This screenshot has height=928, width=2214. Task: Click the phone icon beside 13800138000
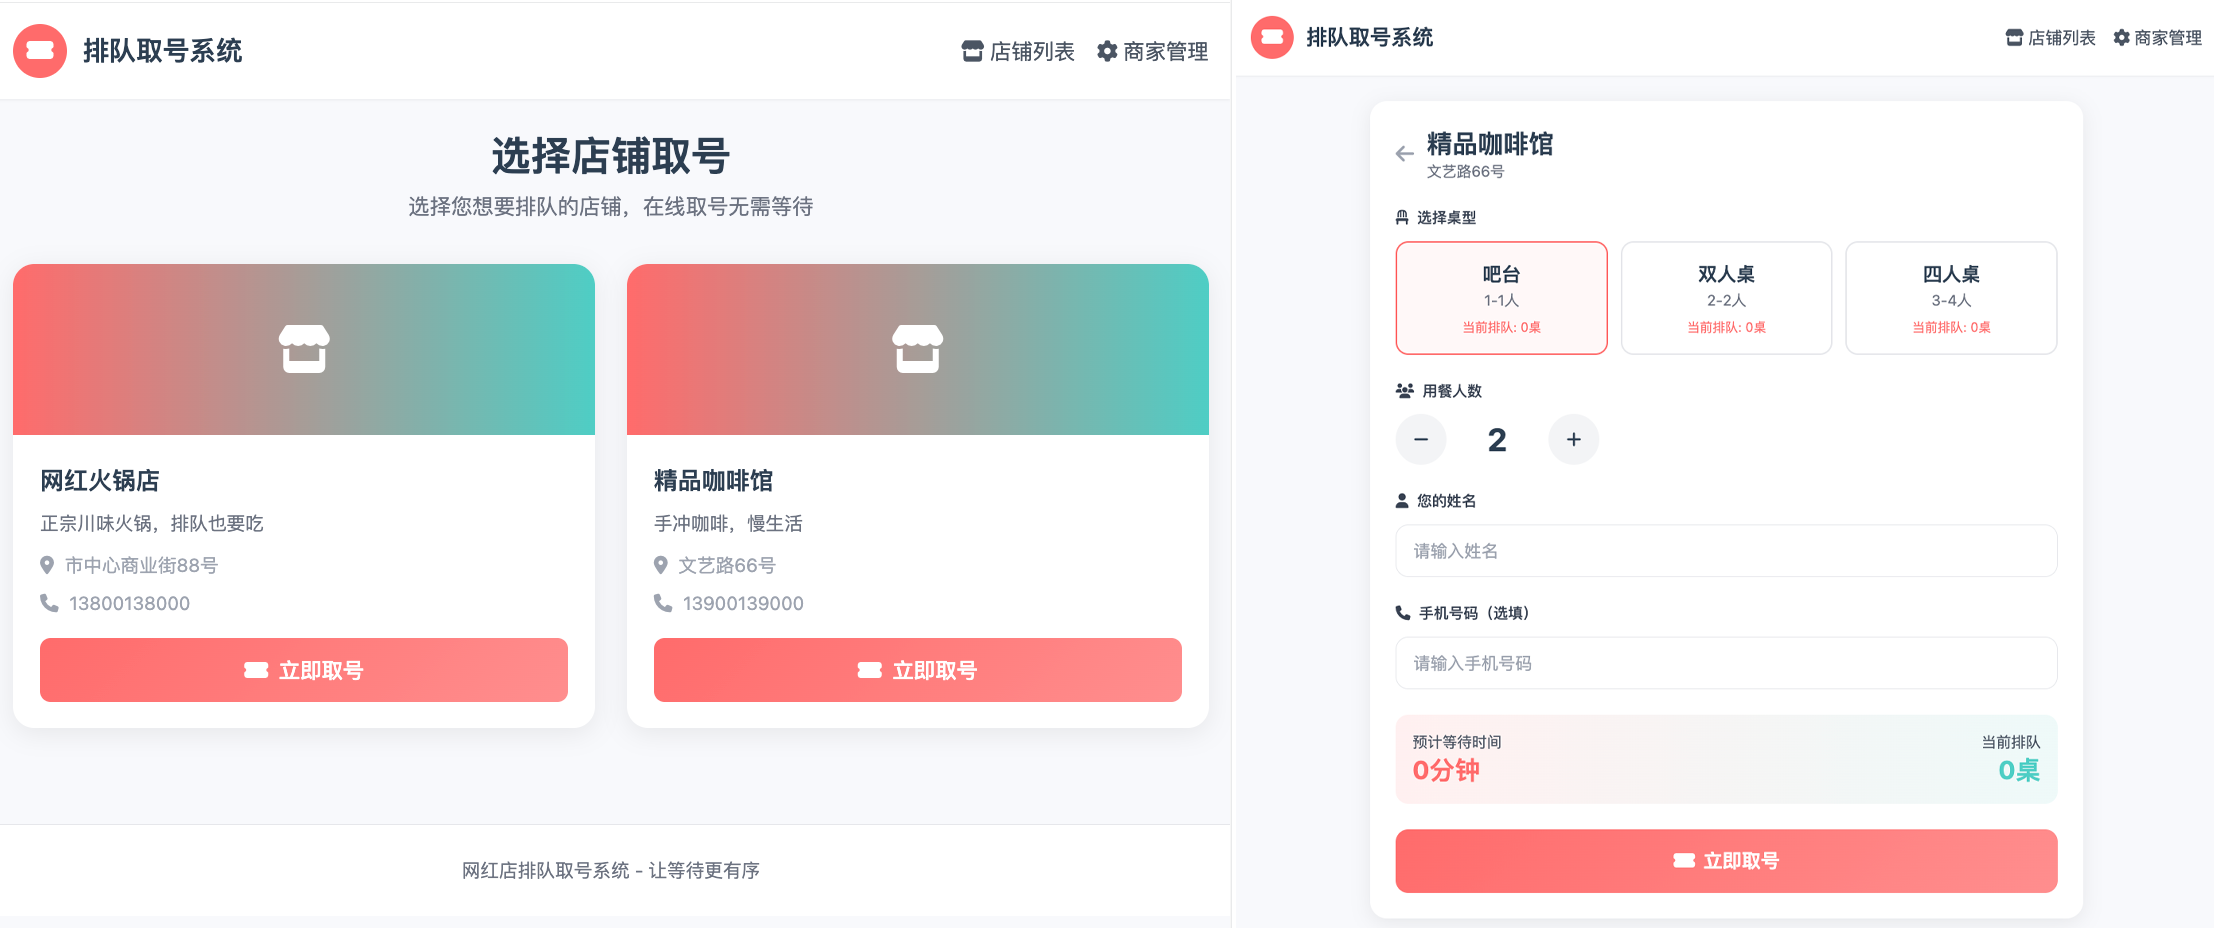pos(49,603)
